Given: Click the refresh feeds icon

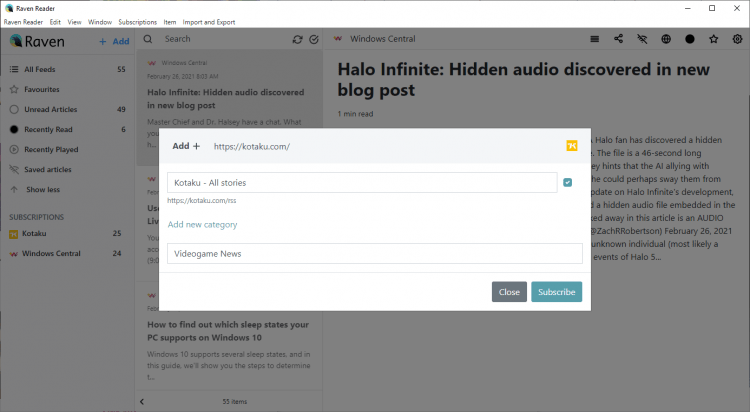Looking at the screenshot, I should [297, 39].
